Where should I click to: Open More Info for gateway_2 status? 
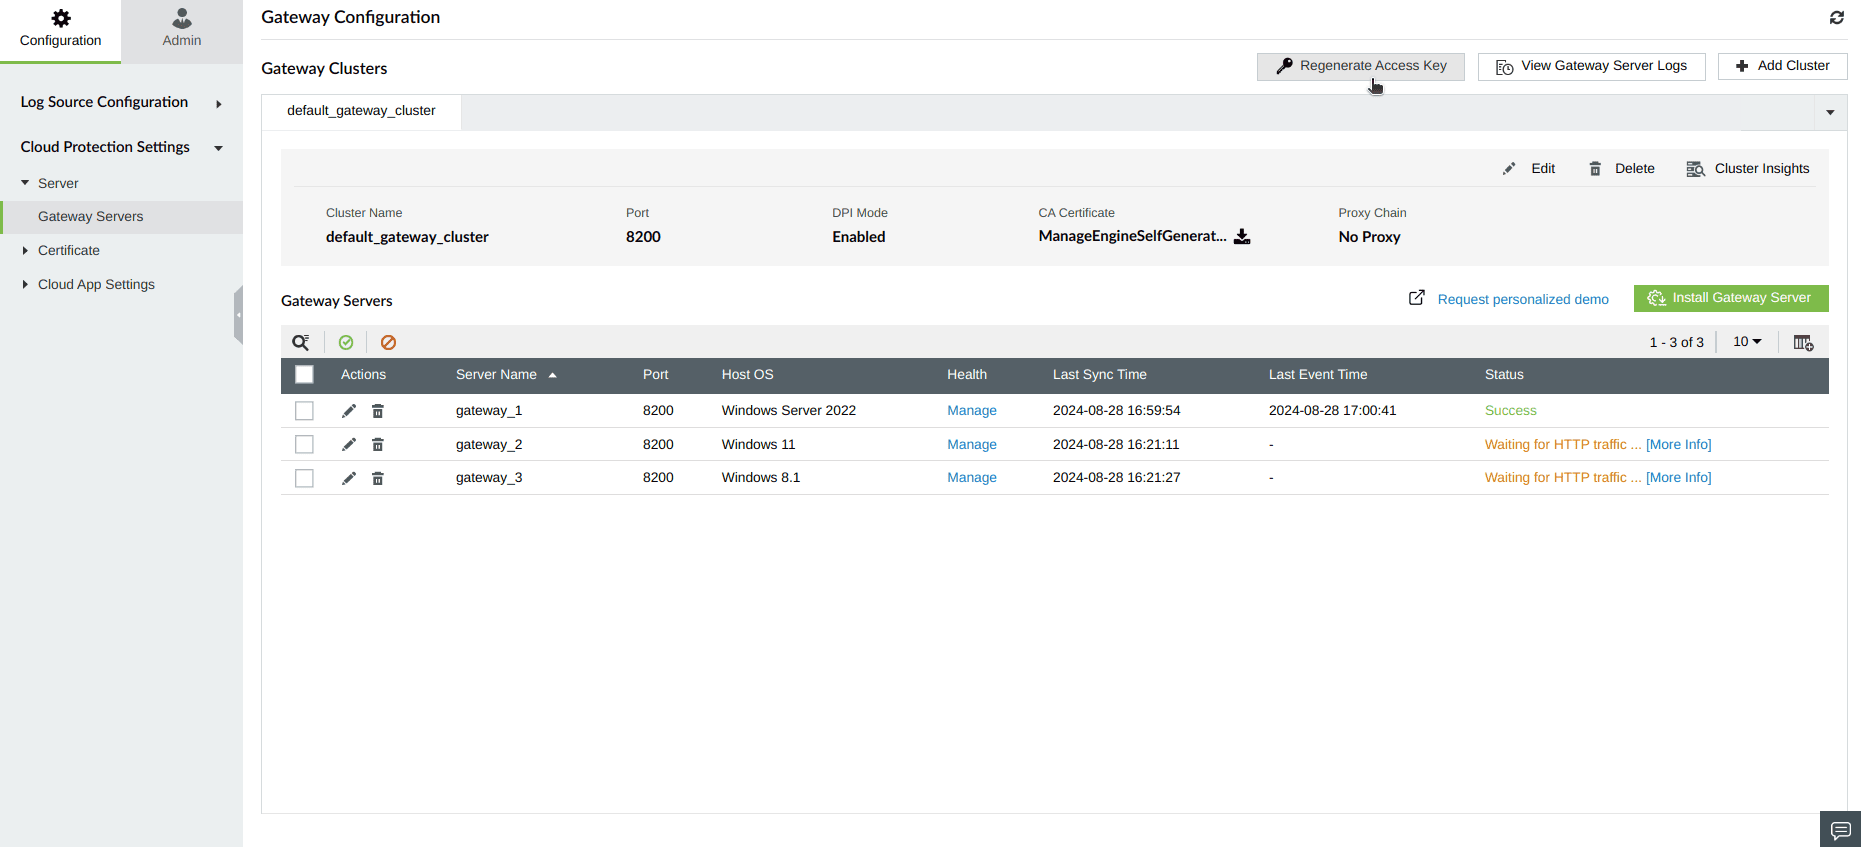1679,445
